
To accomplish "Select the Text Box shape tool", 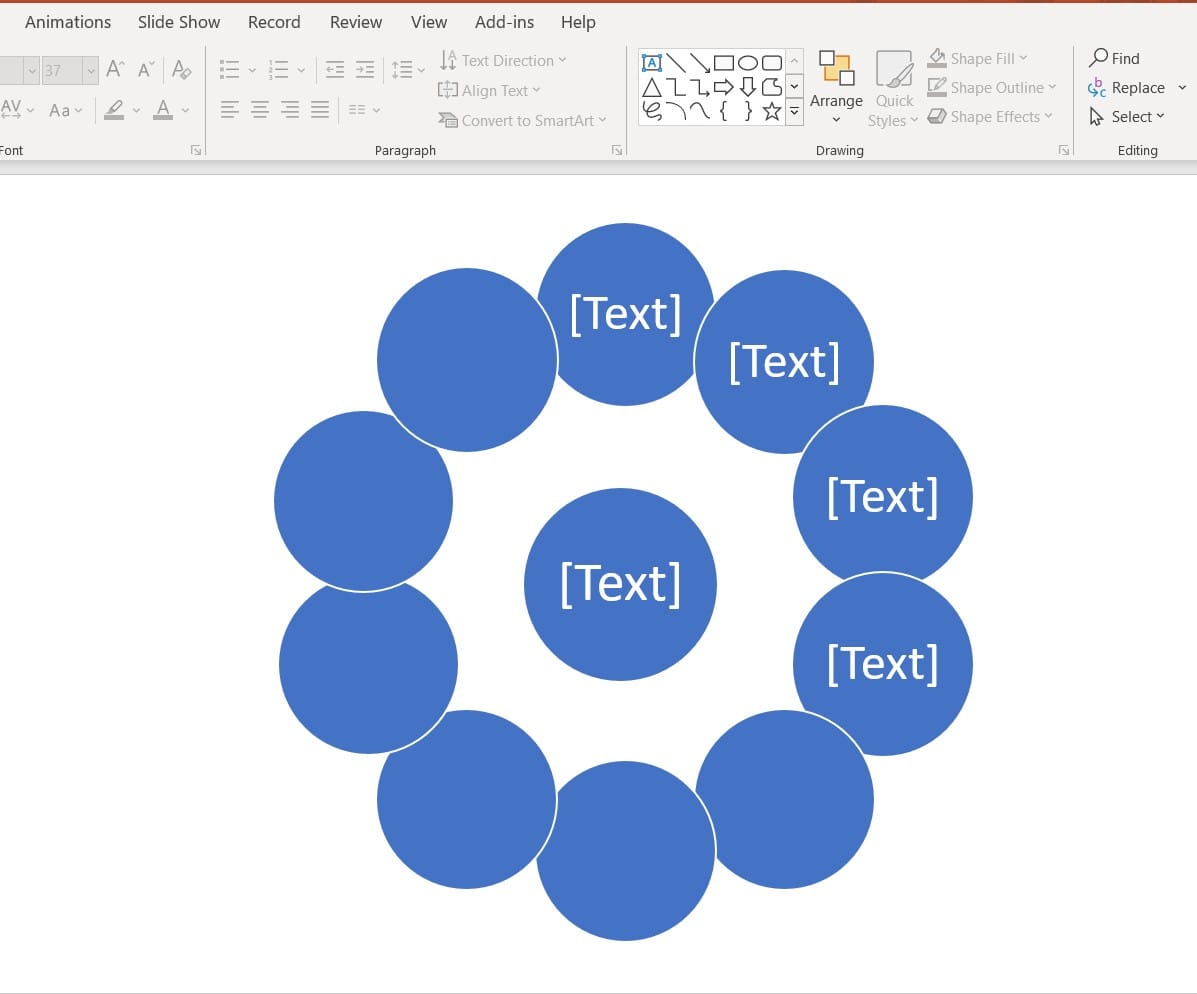I will coord(652,63).
